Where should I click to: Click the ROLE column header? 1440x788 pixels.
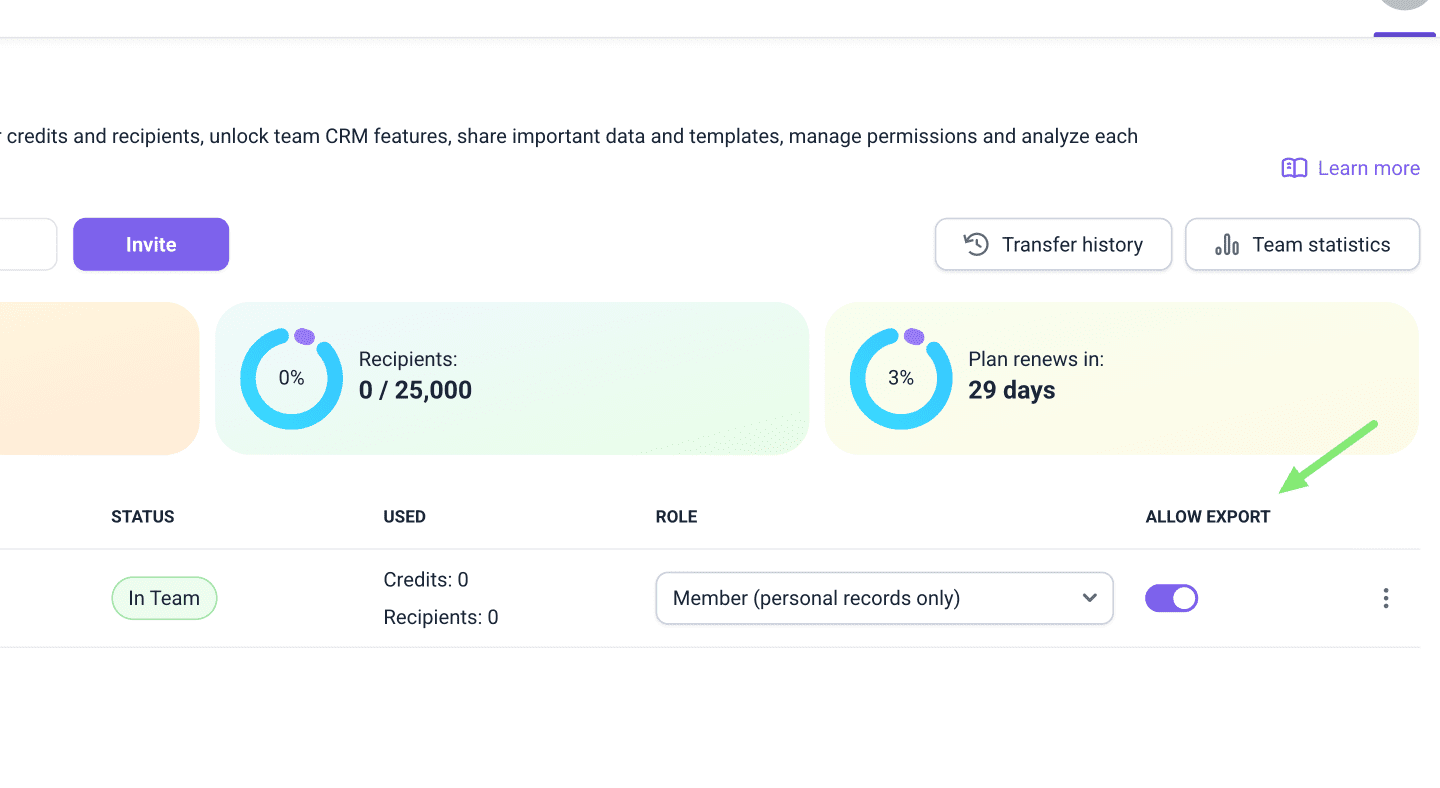[676, 517]
